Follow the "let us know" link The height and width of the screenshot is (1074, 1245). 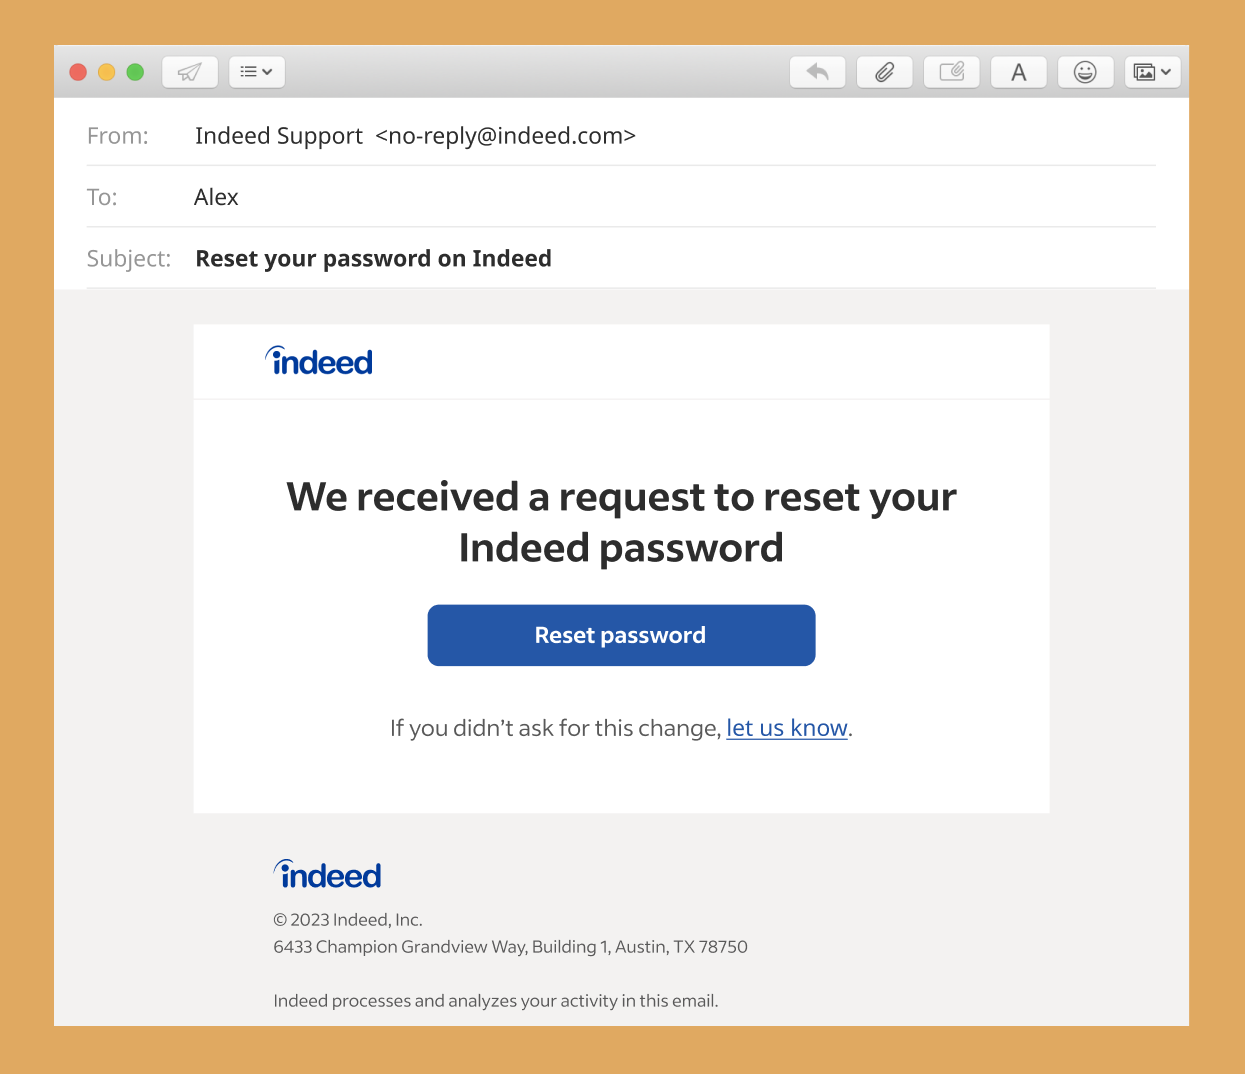pos(786,728)
